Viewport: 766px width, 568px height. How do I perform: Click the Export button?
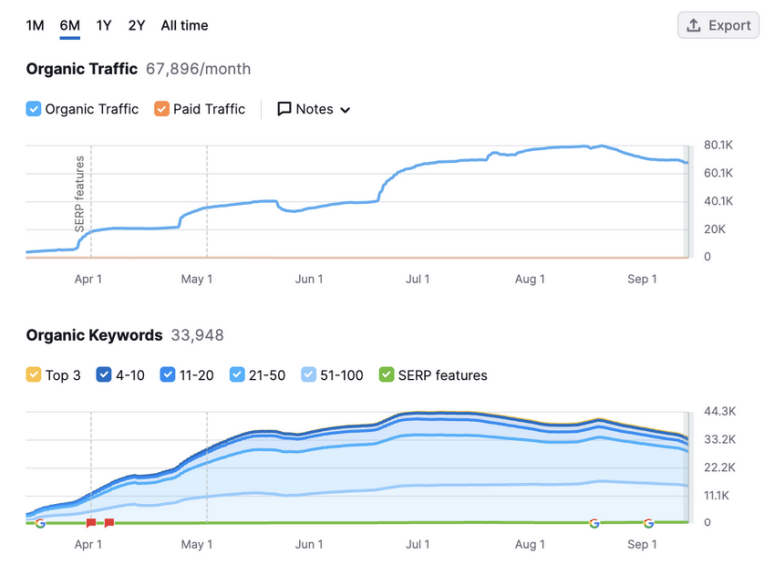[718, 26]
